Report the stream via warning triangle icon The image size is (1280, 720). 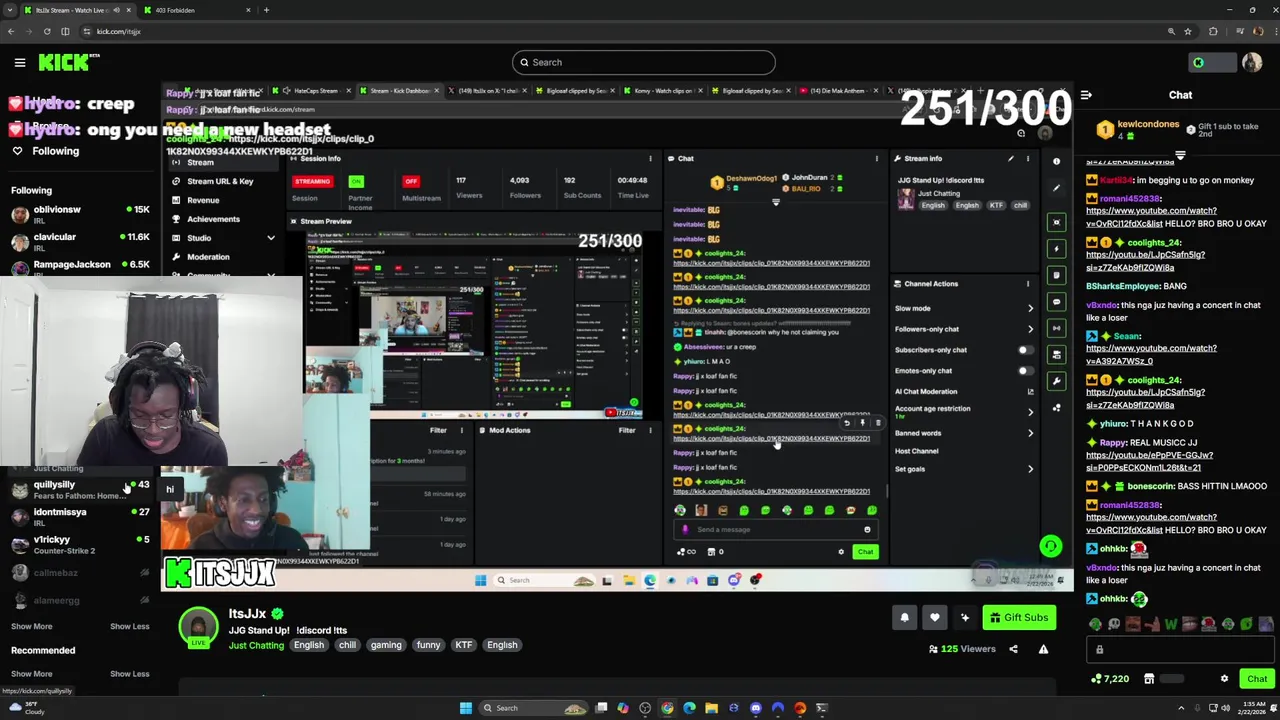[x=1043, y=649]
